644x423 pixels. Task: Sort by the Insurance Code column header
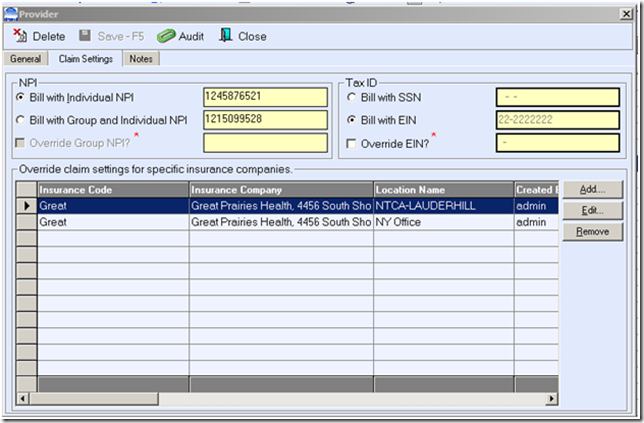[113, 190]
